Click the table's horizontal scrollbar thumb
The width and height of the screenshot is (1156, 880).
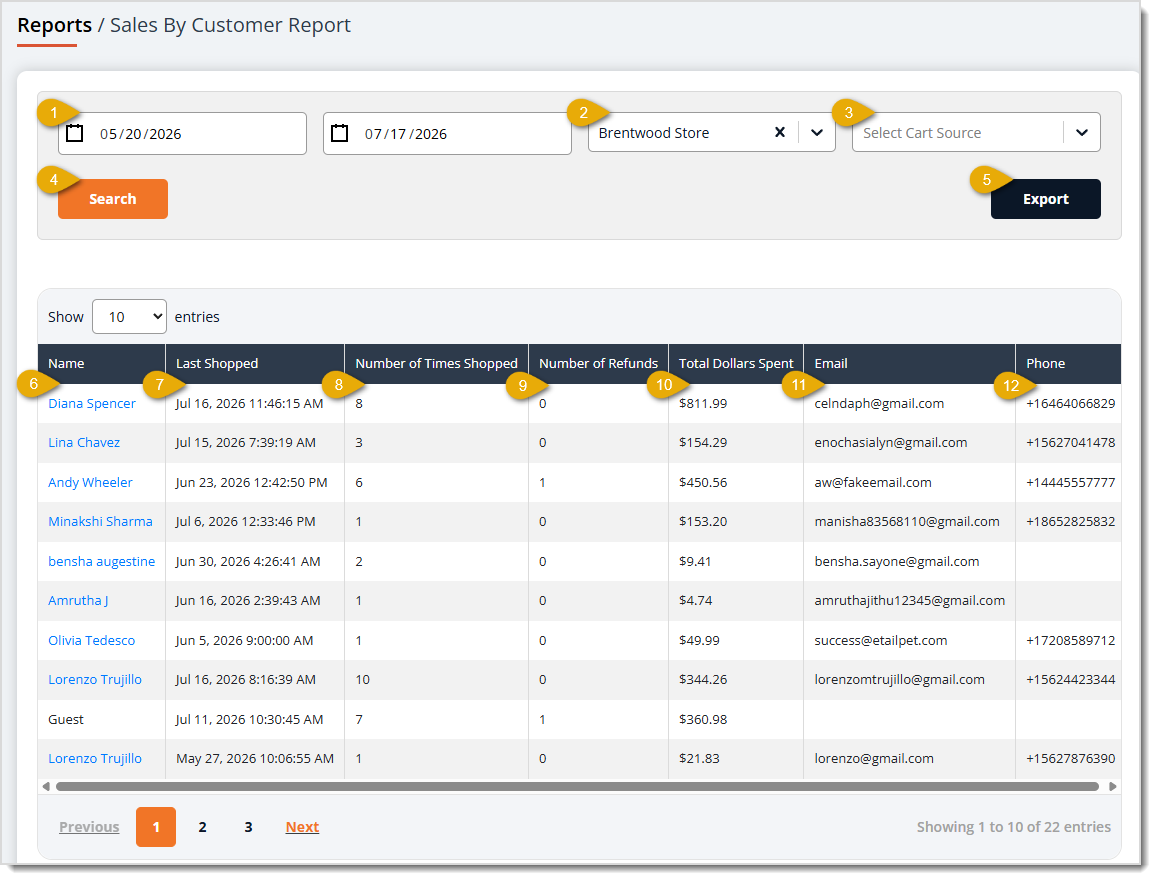tap(577, 786)
